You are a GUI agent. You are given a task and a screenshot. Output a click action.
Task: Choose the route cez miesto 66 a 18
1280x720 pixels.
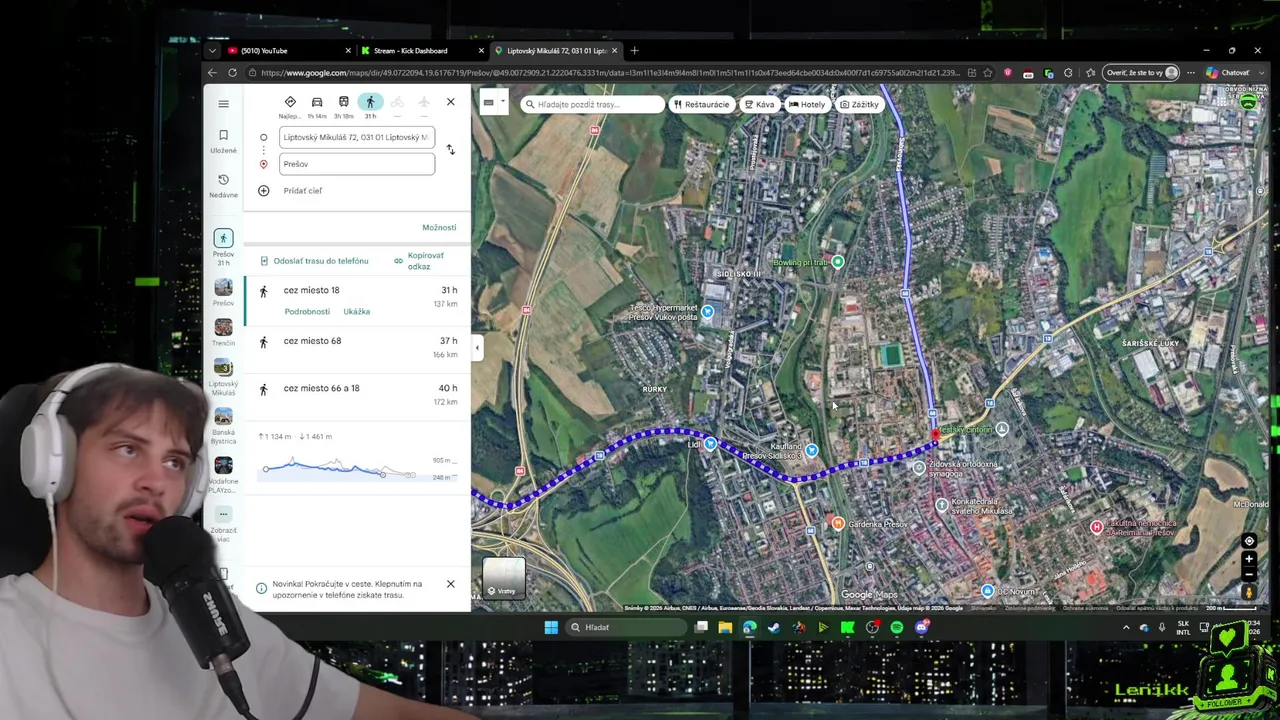point(357,396)
